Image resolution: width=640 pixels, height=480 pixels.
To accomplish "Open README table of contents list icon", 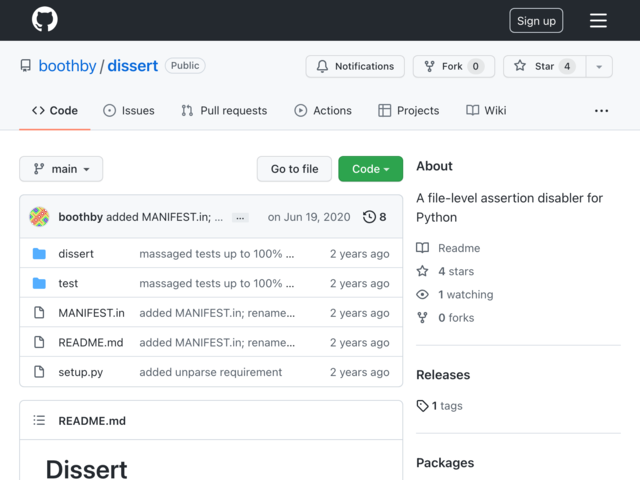I will coord(39,420).
